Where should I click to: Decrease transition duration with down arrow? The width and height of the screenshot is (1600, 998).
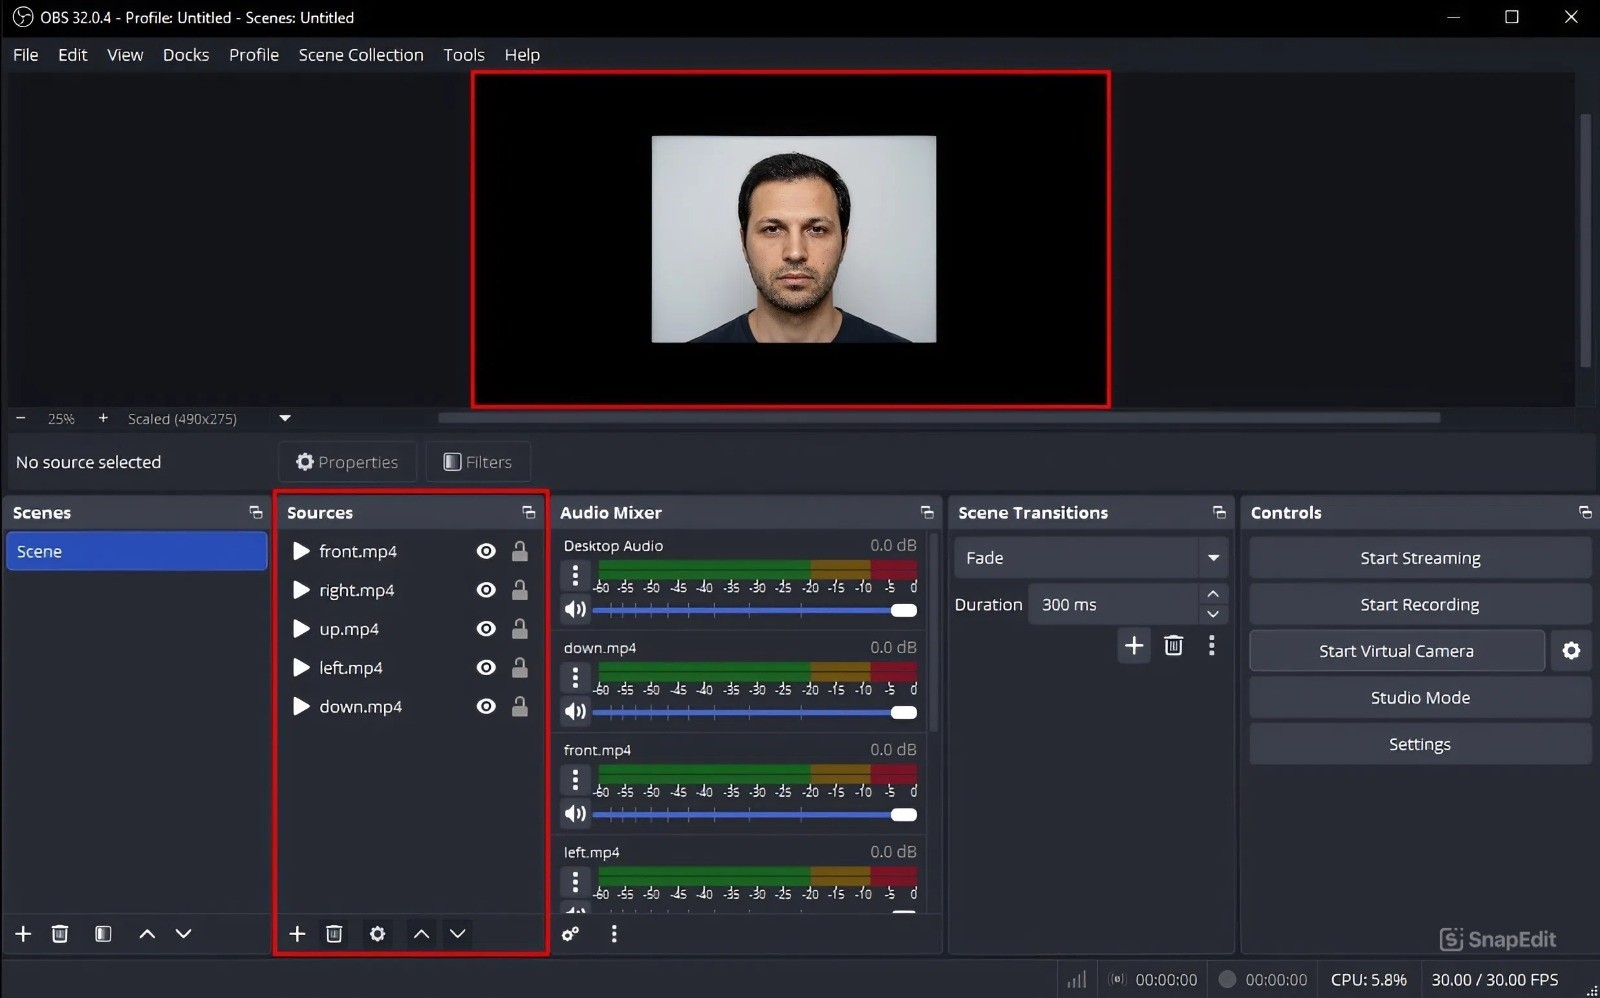click(x=1213, y=614)
